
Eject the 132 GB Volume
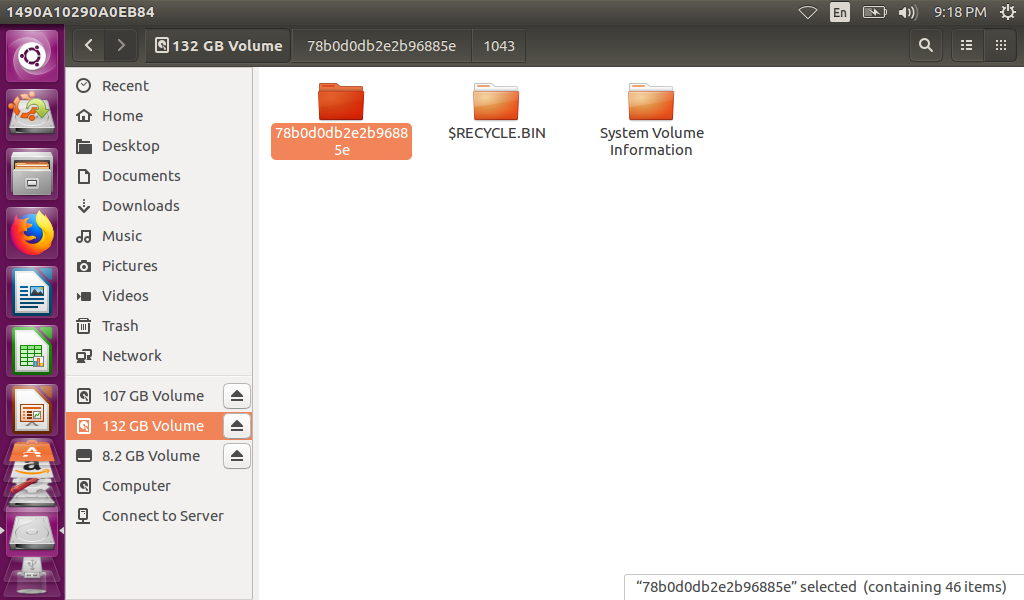click(236, 426)
